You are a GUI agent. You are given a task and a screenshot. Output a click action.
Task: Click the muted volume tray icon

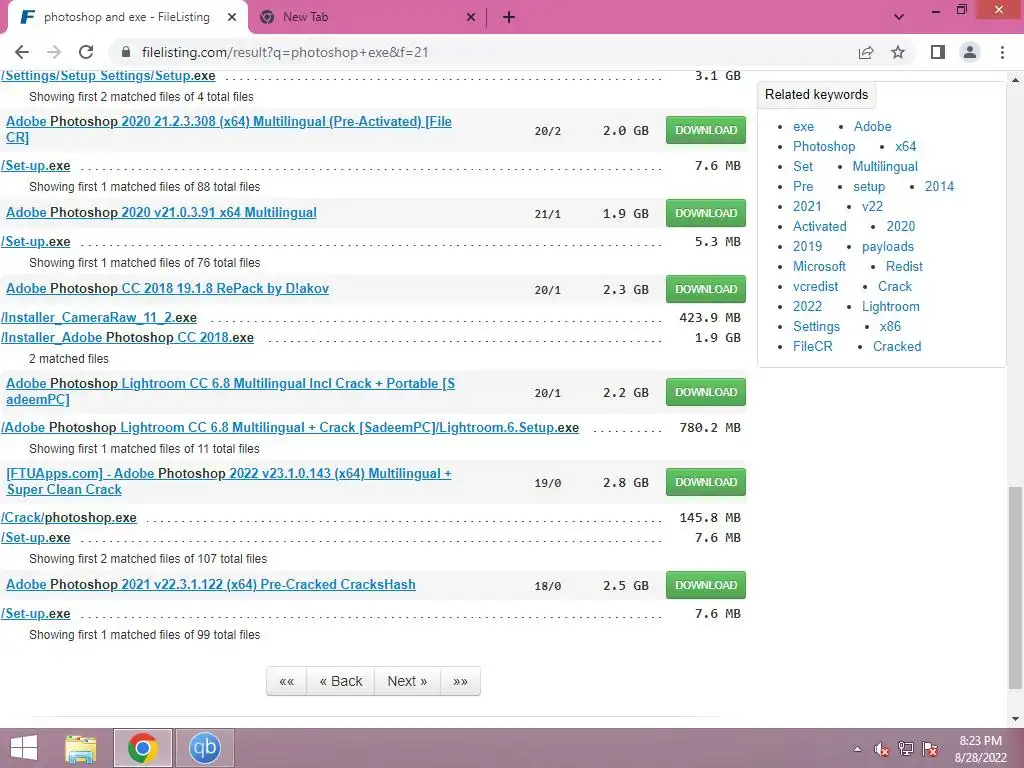point(882,749)
